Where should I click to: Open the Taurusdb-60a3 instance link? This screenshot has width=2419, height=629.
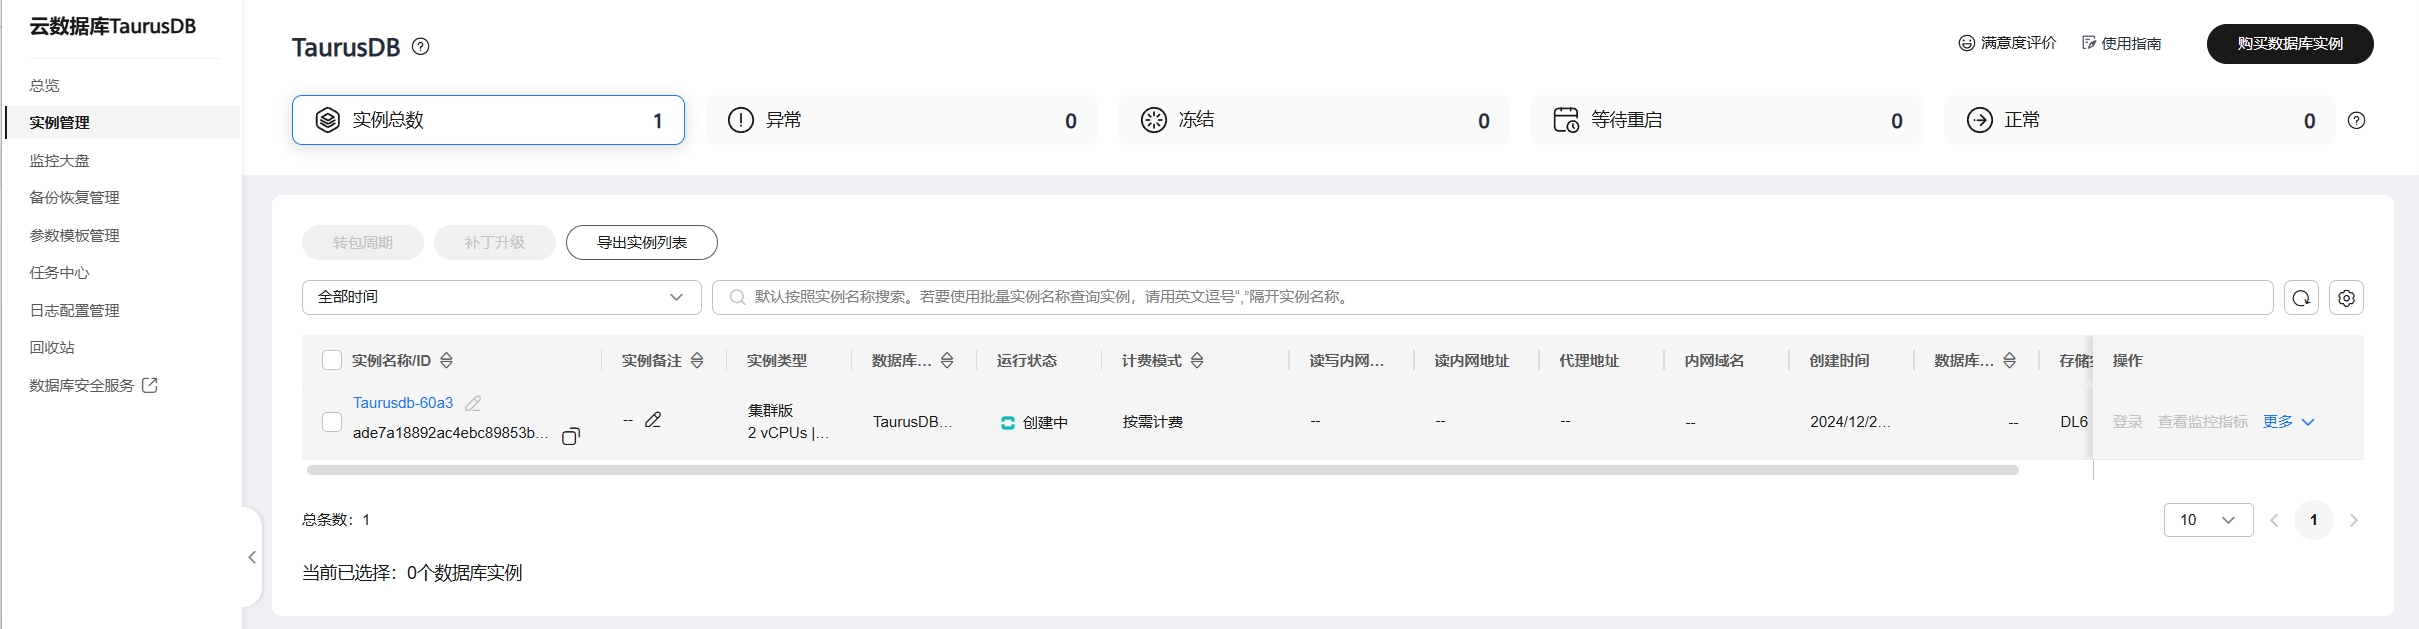(x=403, y=403)
